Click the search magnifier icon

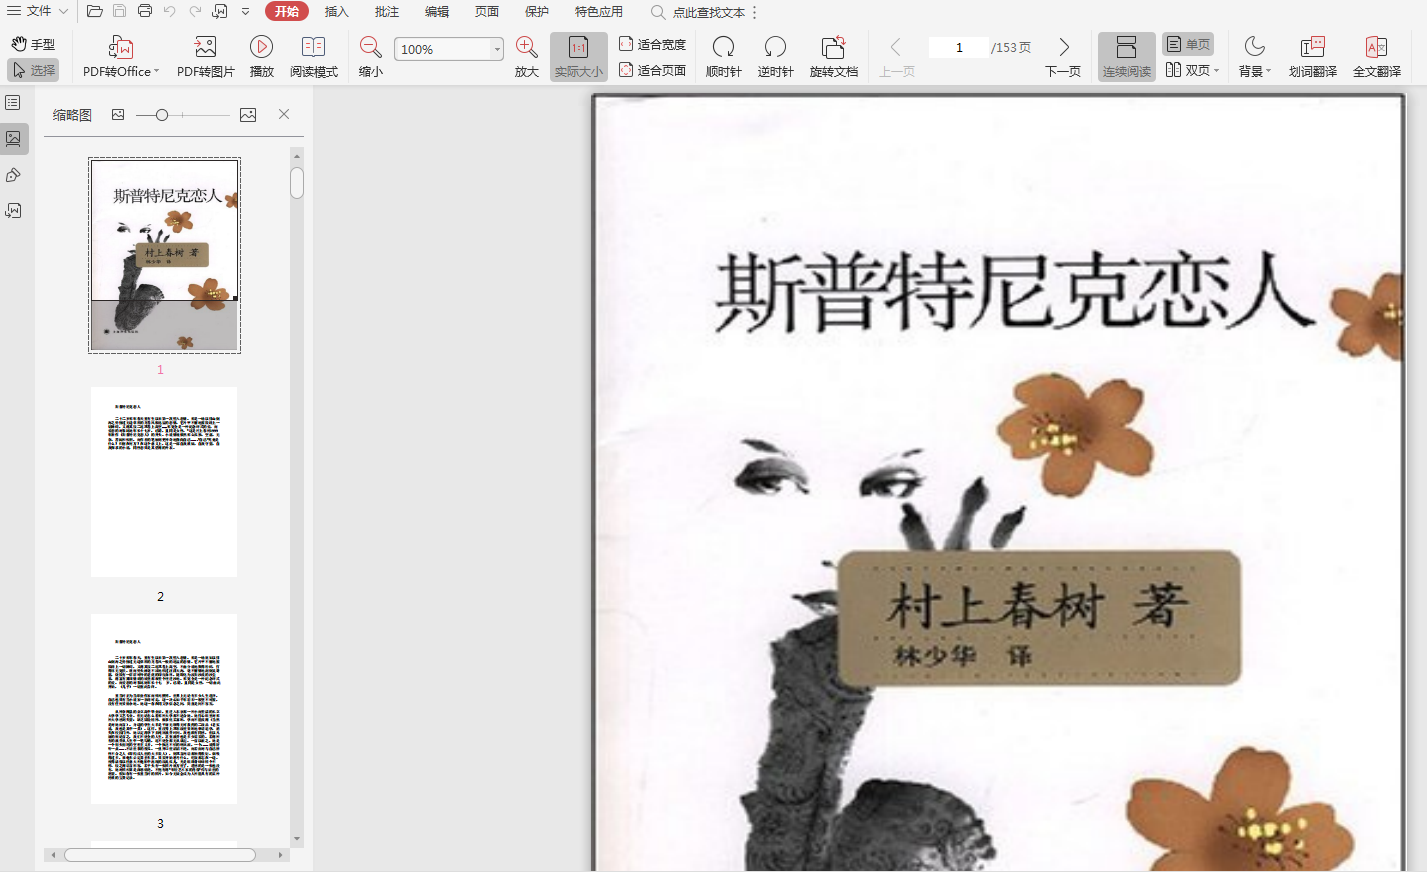(x=658, y=12)
